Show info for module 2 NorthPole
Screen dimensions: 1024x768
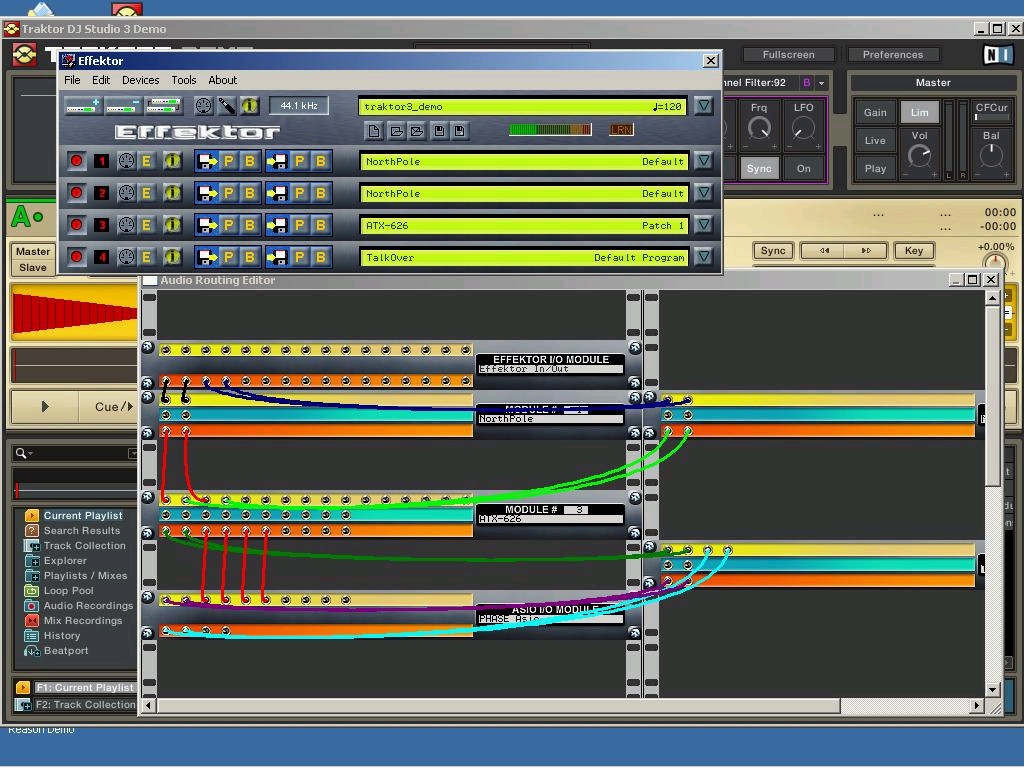click(x=172, y=193)
